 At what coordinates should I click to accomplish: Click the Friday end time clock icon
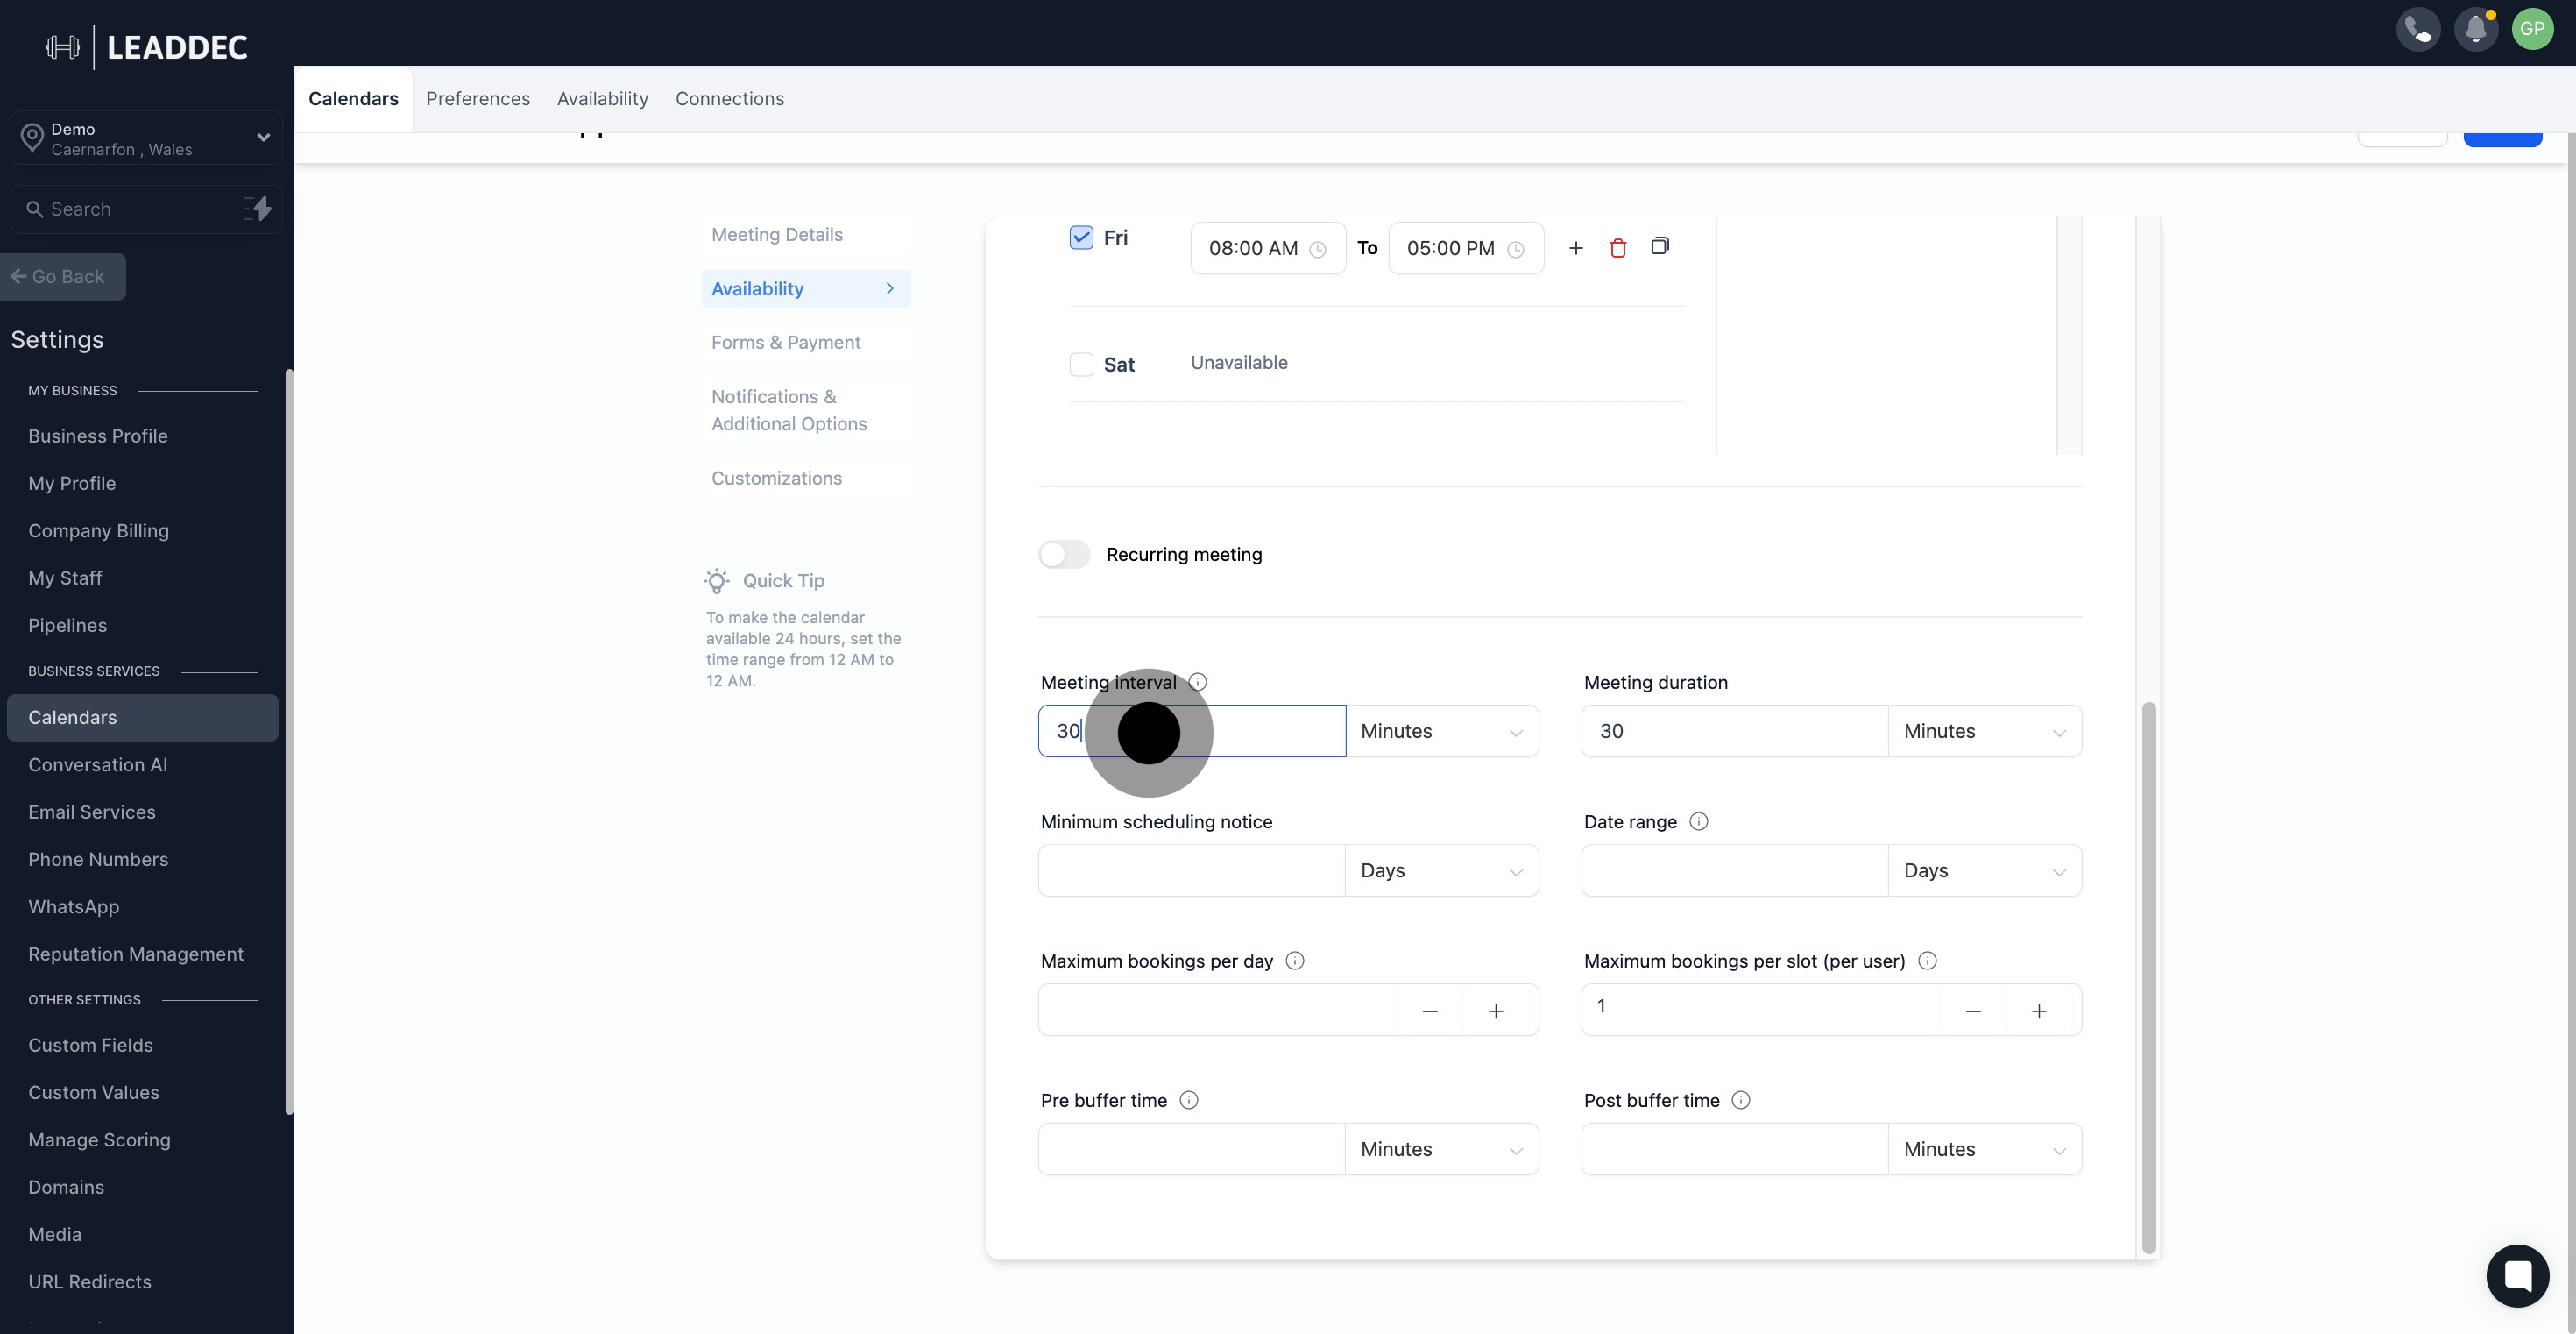point(1516,250)
